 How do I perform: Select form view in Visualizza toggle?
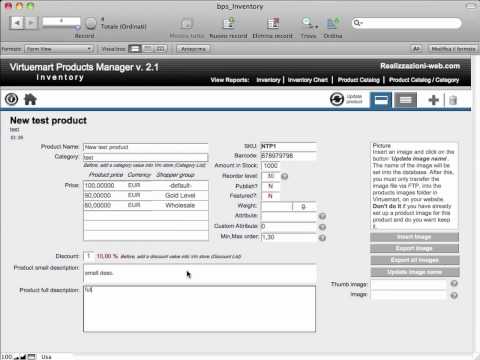[135, 49]
